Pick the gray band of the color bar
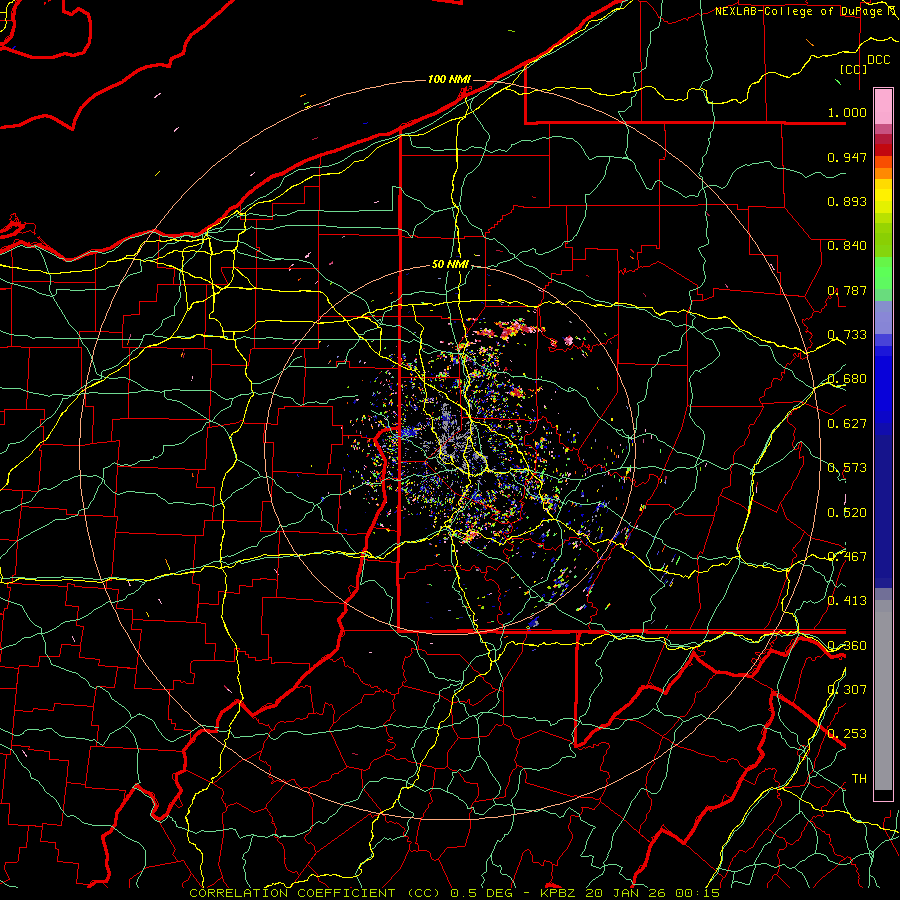 coord(883,695)
